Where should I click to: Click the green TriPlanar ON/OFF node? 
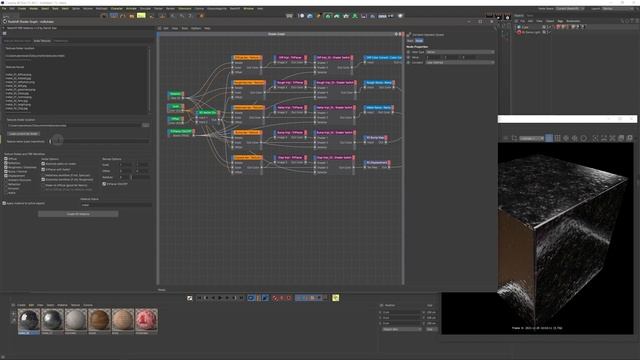pos(181,133)
